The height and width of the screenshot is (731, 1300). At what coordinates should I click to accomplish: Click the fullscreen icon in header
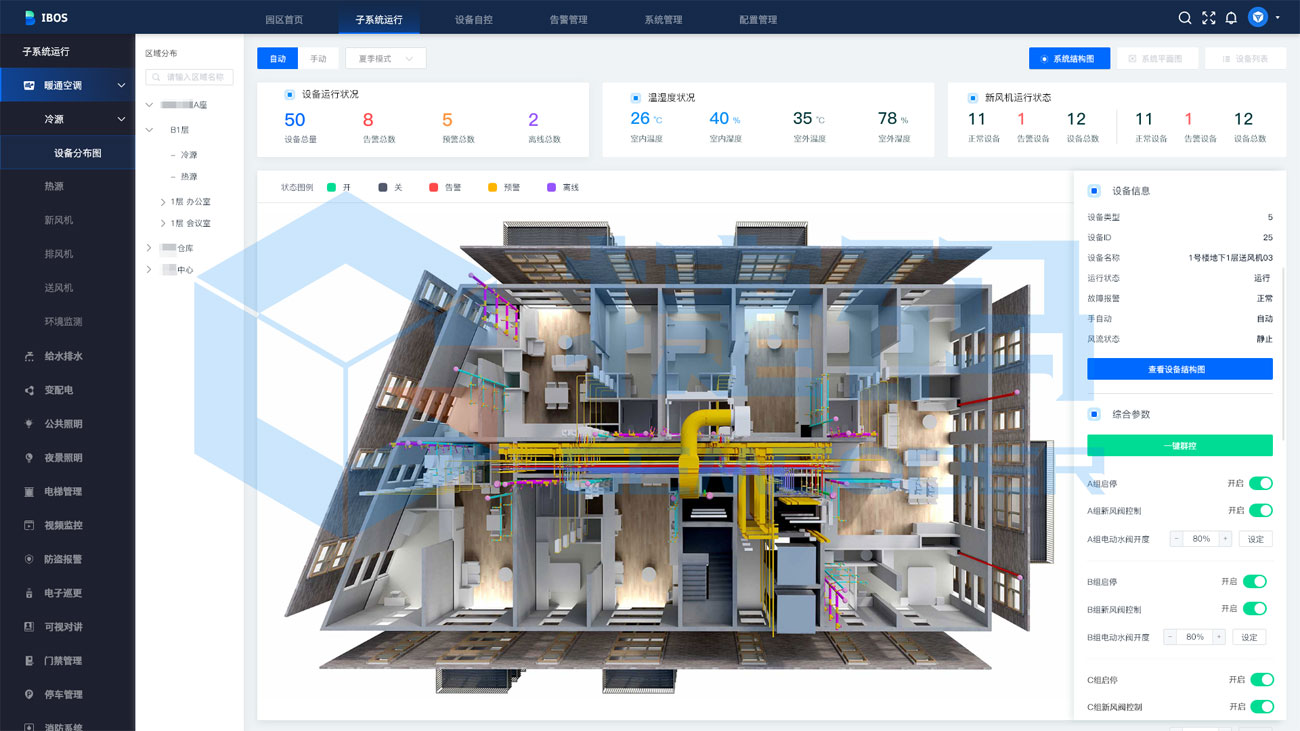1208,18
